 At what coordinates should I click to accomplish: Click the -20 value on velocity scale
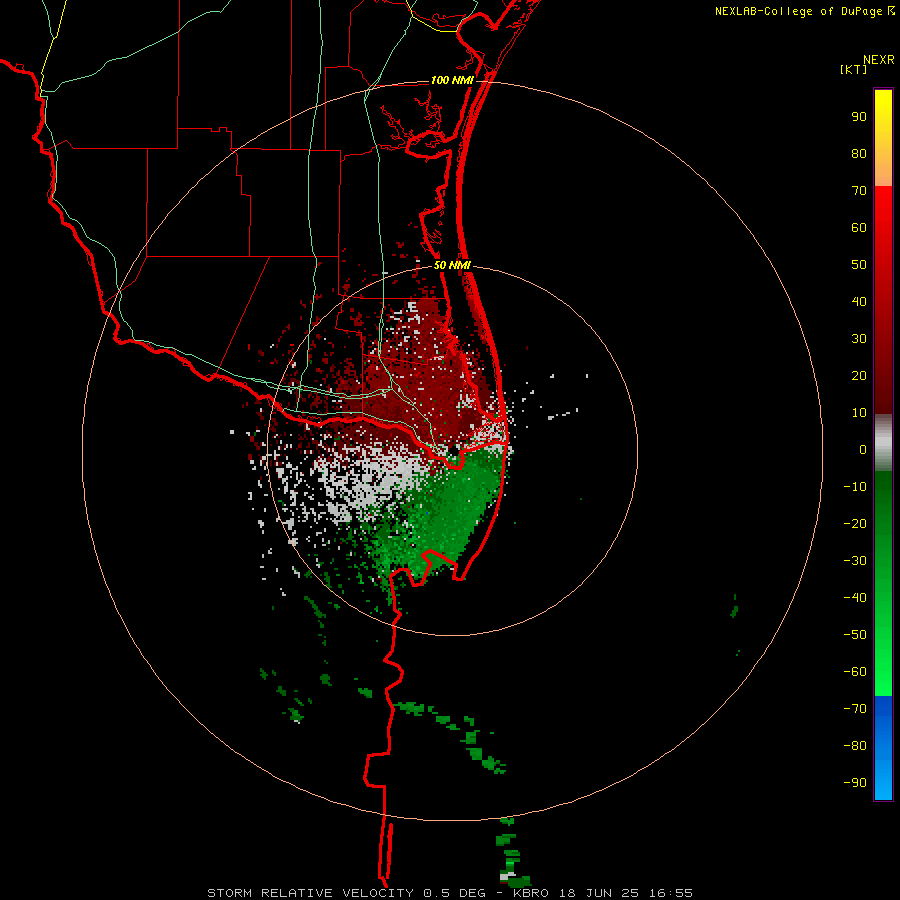pos(855,523)
